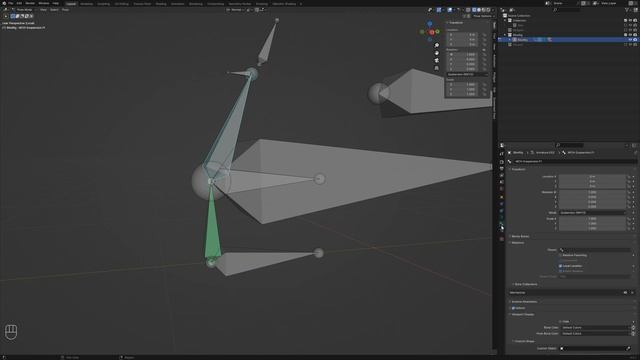The width and height of the screenshot is (640, 360).
Task: Toggle Relative Parenting checkbox
Action: coord(560,255)
